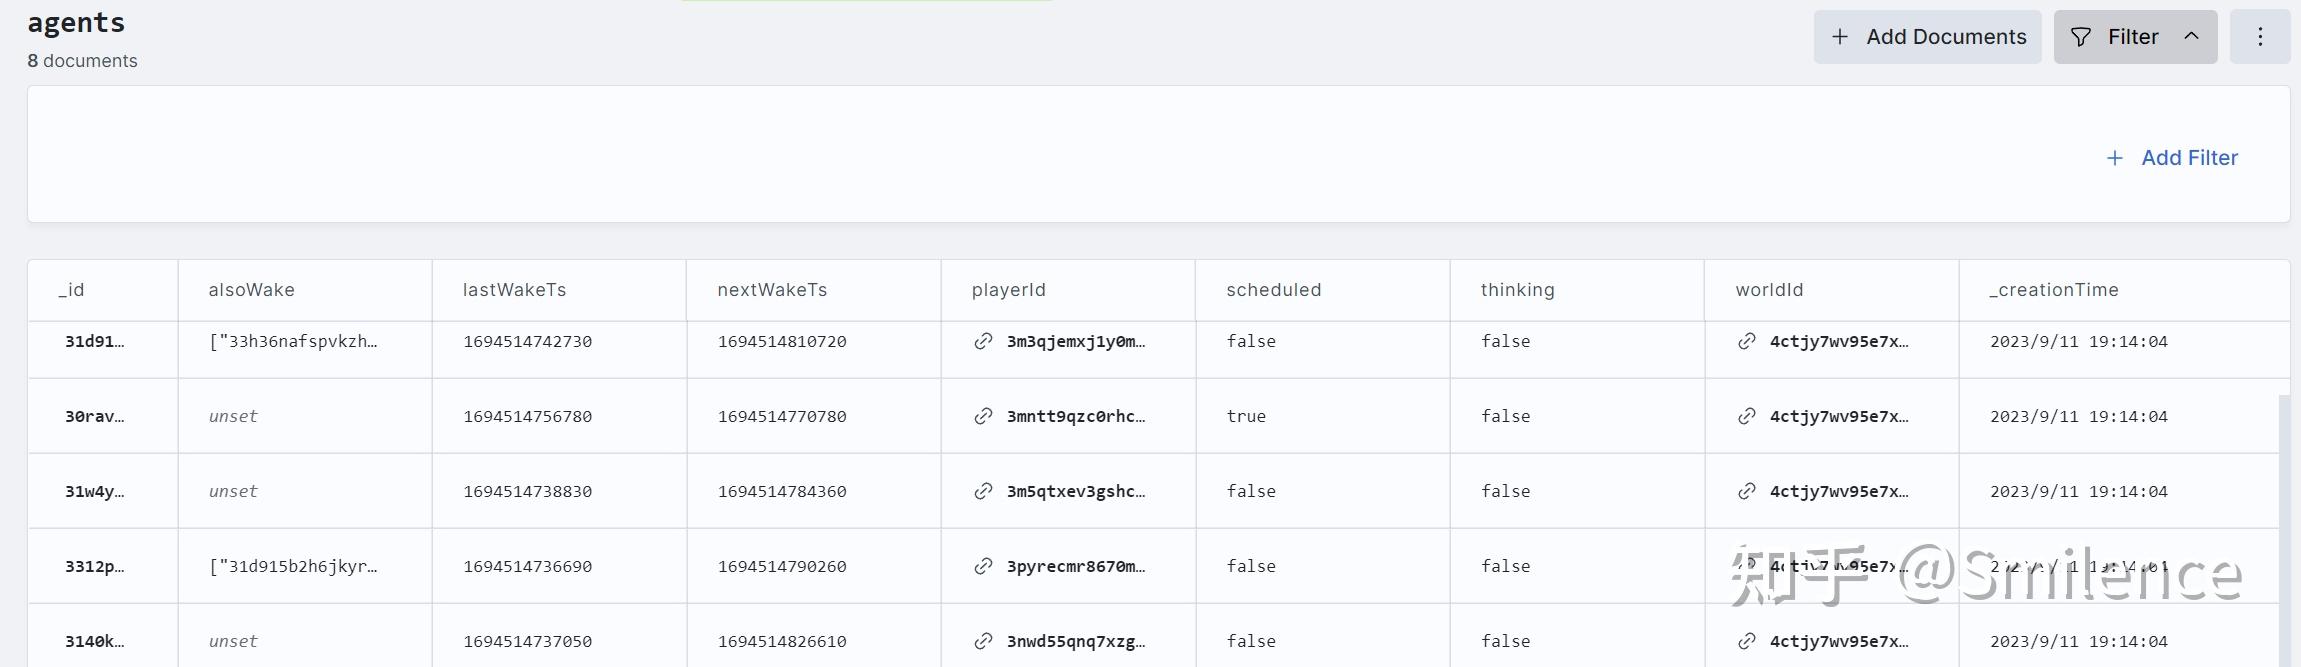This screenshot has height=667, width=2301.
Task: Click the scheduled column header
Action: (1273, 290)
